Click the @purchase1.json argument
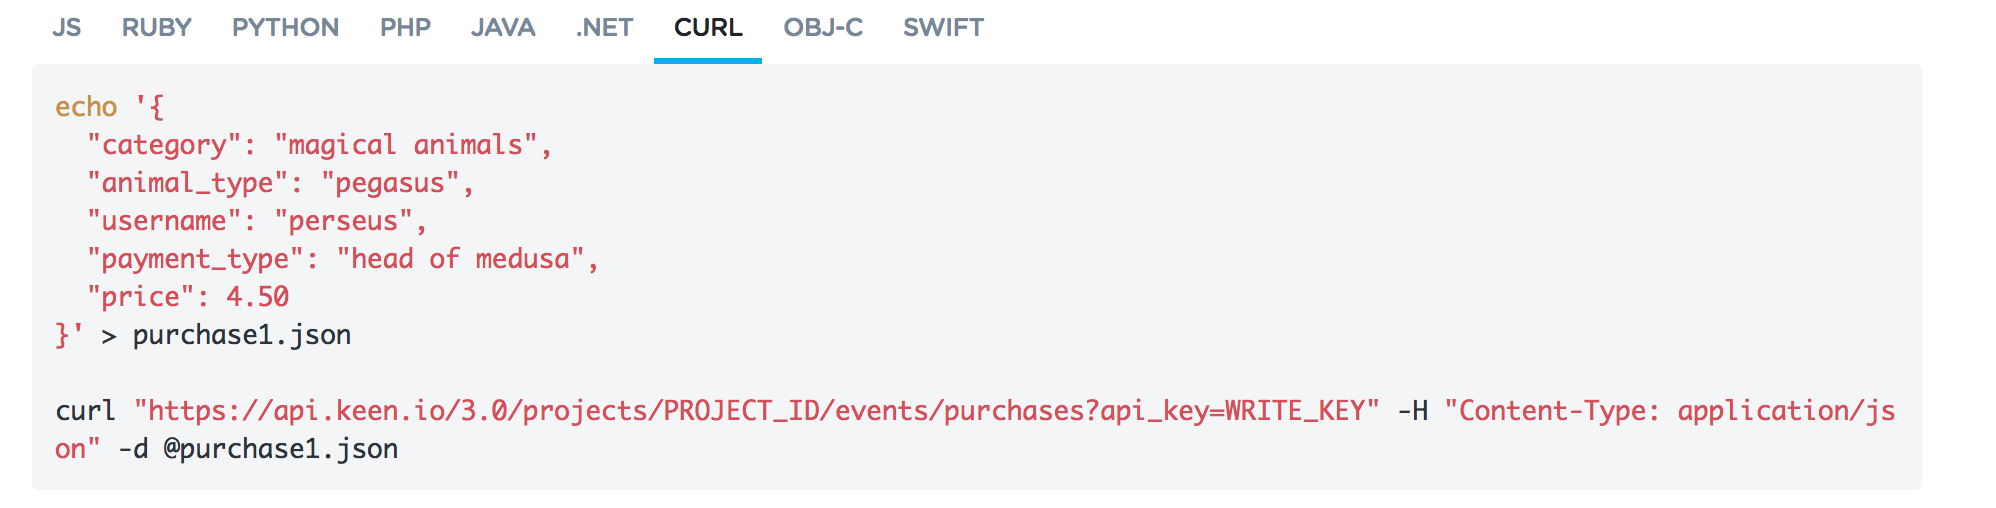This screenshot has width=1996, height=508. coord(280,449)
